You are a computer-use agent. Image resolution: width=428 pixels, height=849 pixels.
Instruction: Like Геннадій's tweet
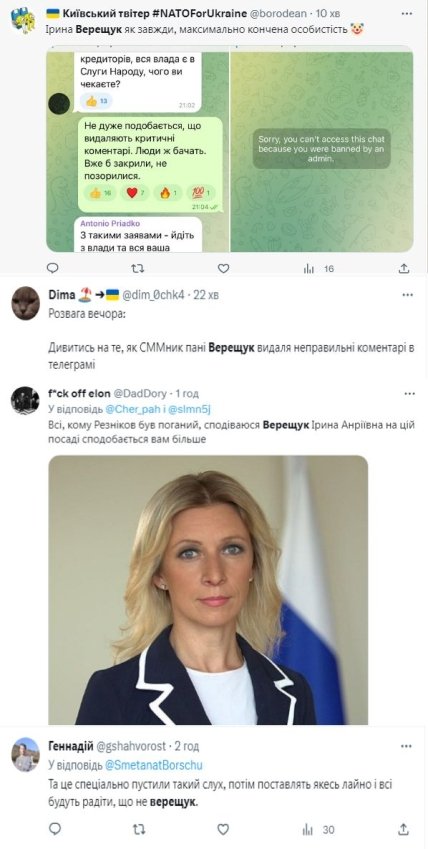[x=223, y=829]
